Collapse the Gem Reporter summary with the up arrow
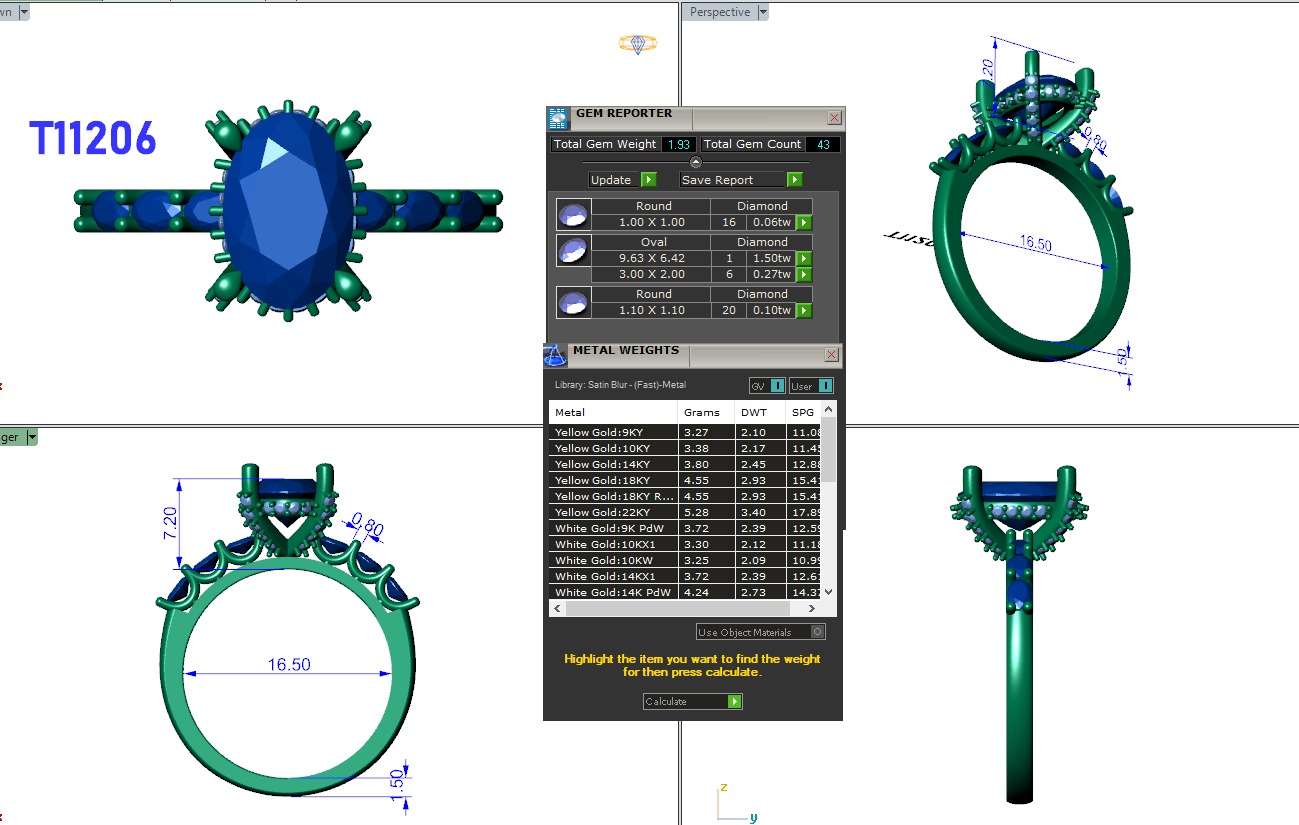This screenshot has height=825, width=1299. click(x=696, y=162)
